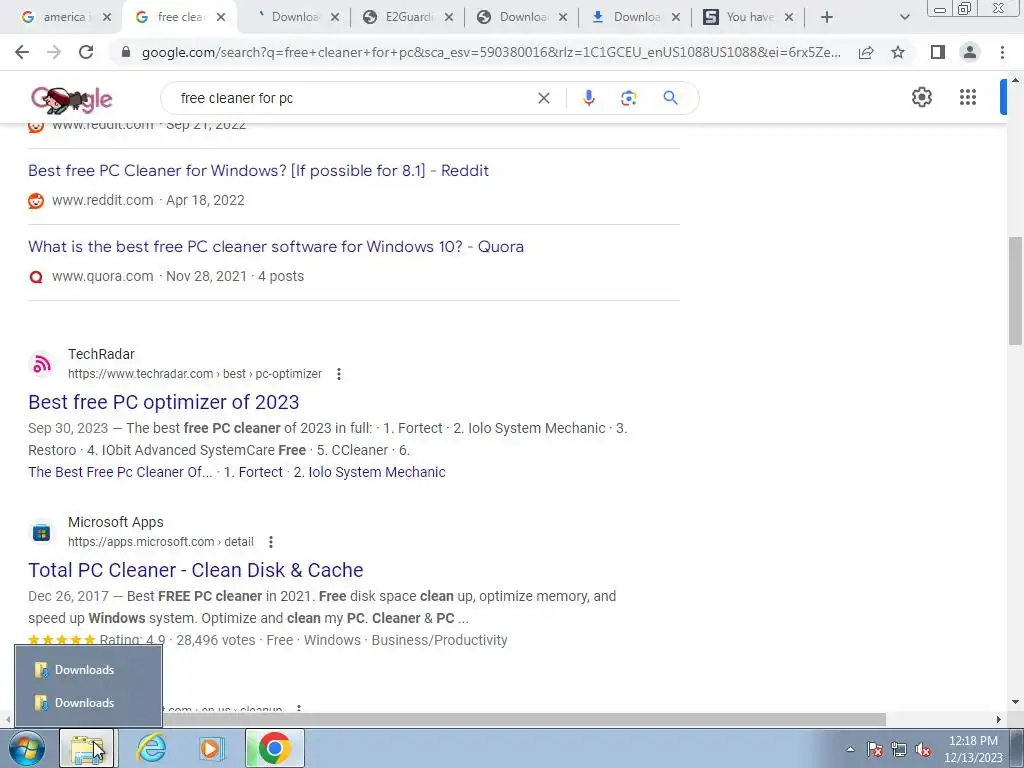
Task: Close the 'america' tab
Action: pos(106,17)
